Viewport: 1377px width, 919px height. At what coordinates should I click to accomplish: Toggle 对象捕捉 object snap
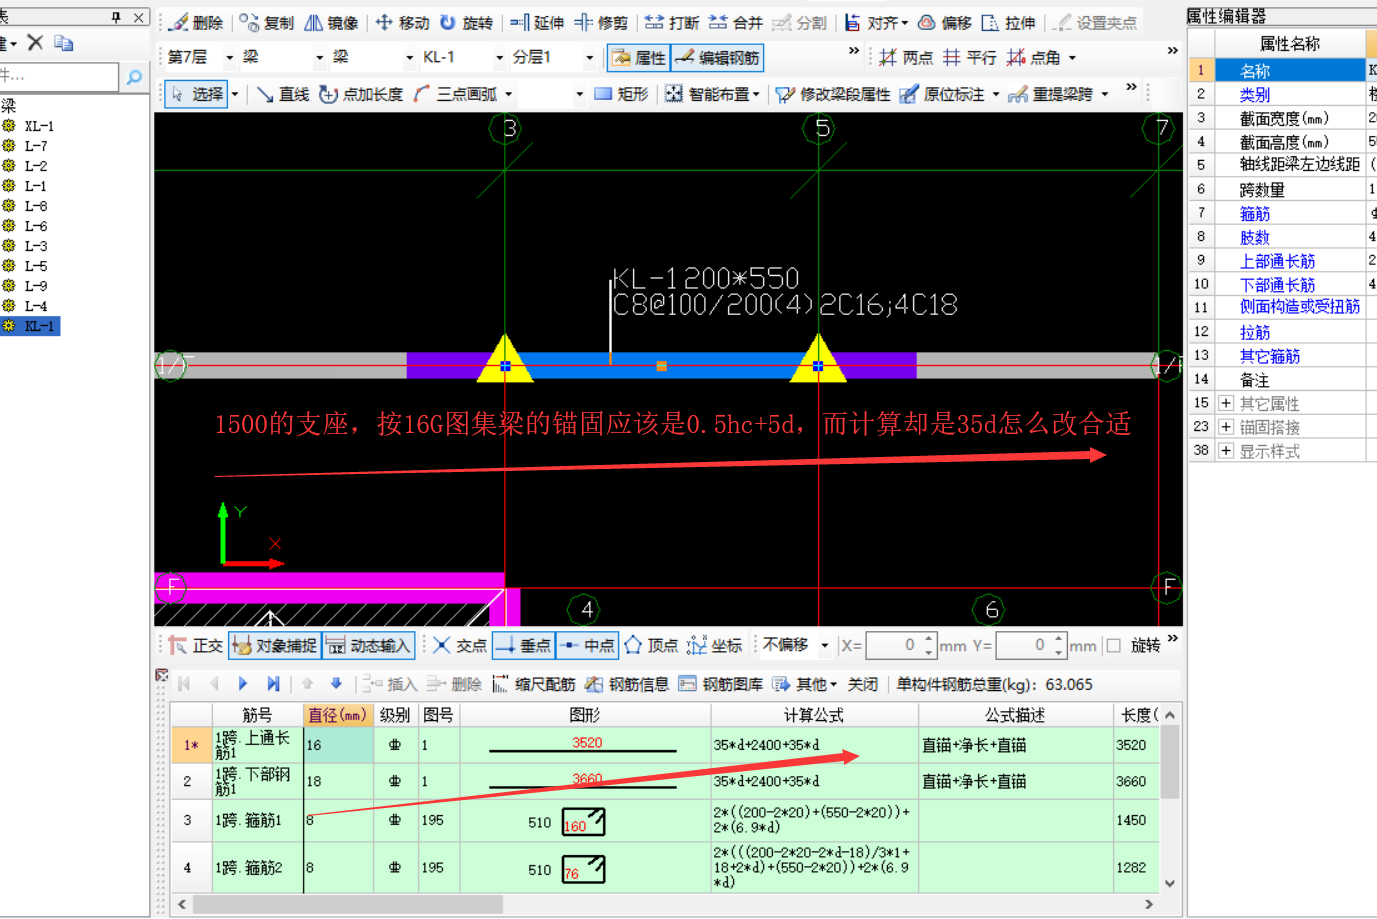275,646
